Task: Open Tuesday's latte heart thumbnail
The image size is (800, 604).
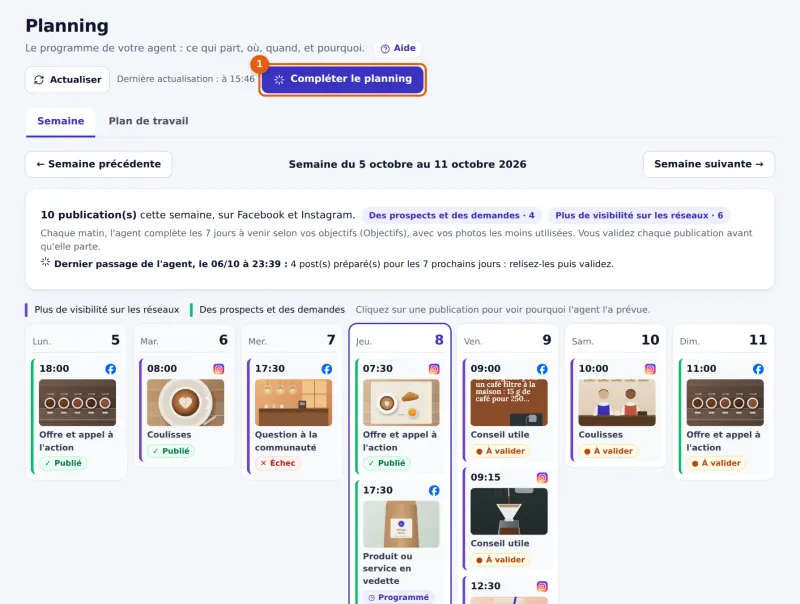Action: [x=185, y=402]
